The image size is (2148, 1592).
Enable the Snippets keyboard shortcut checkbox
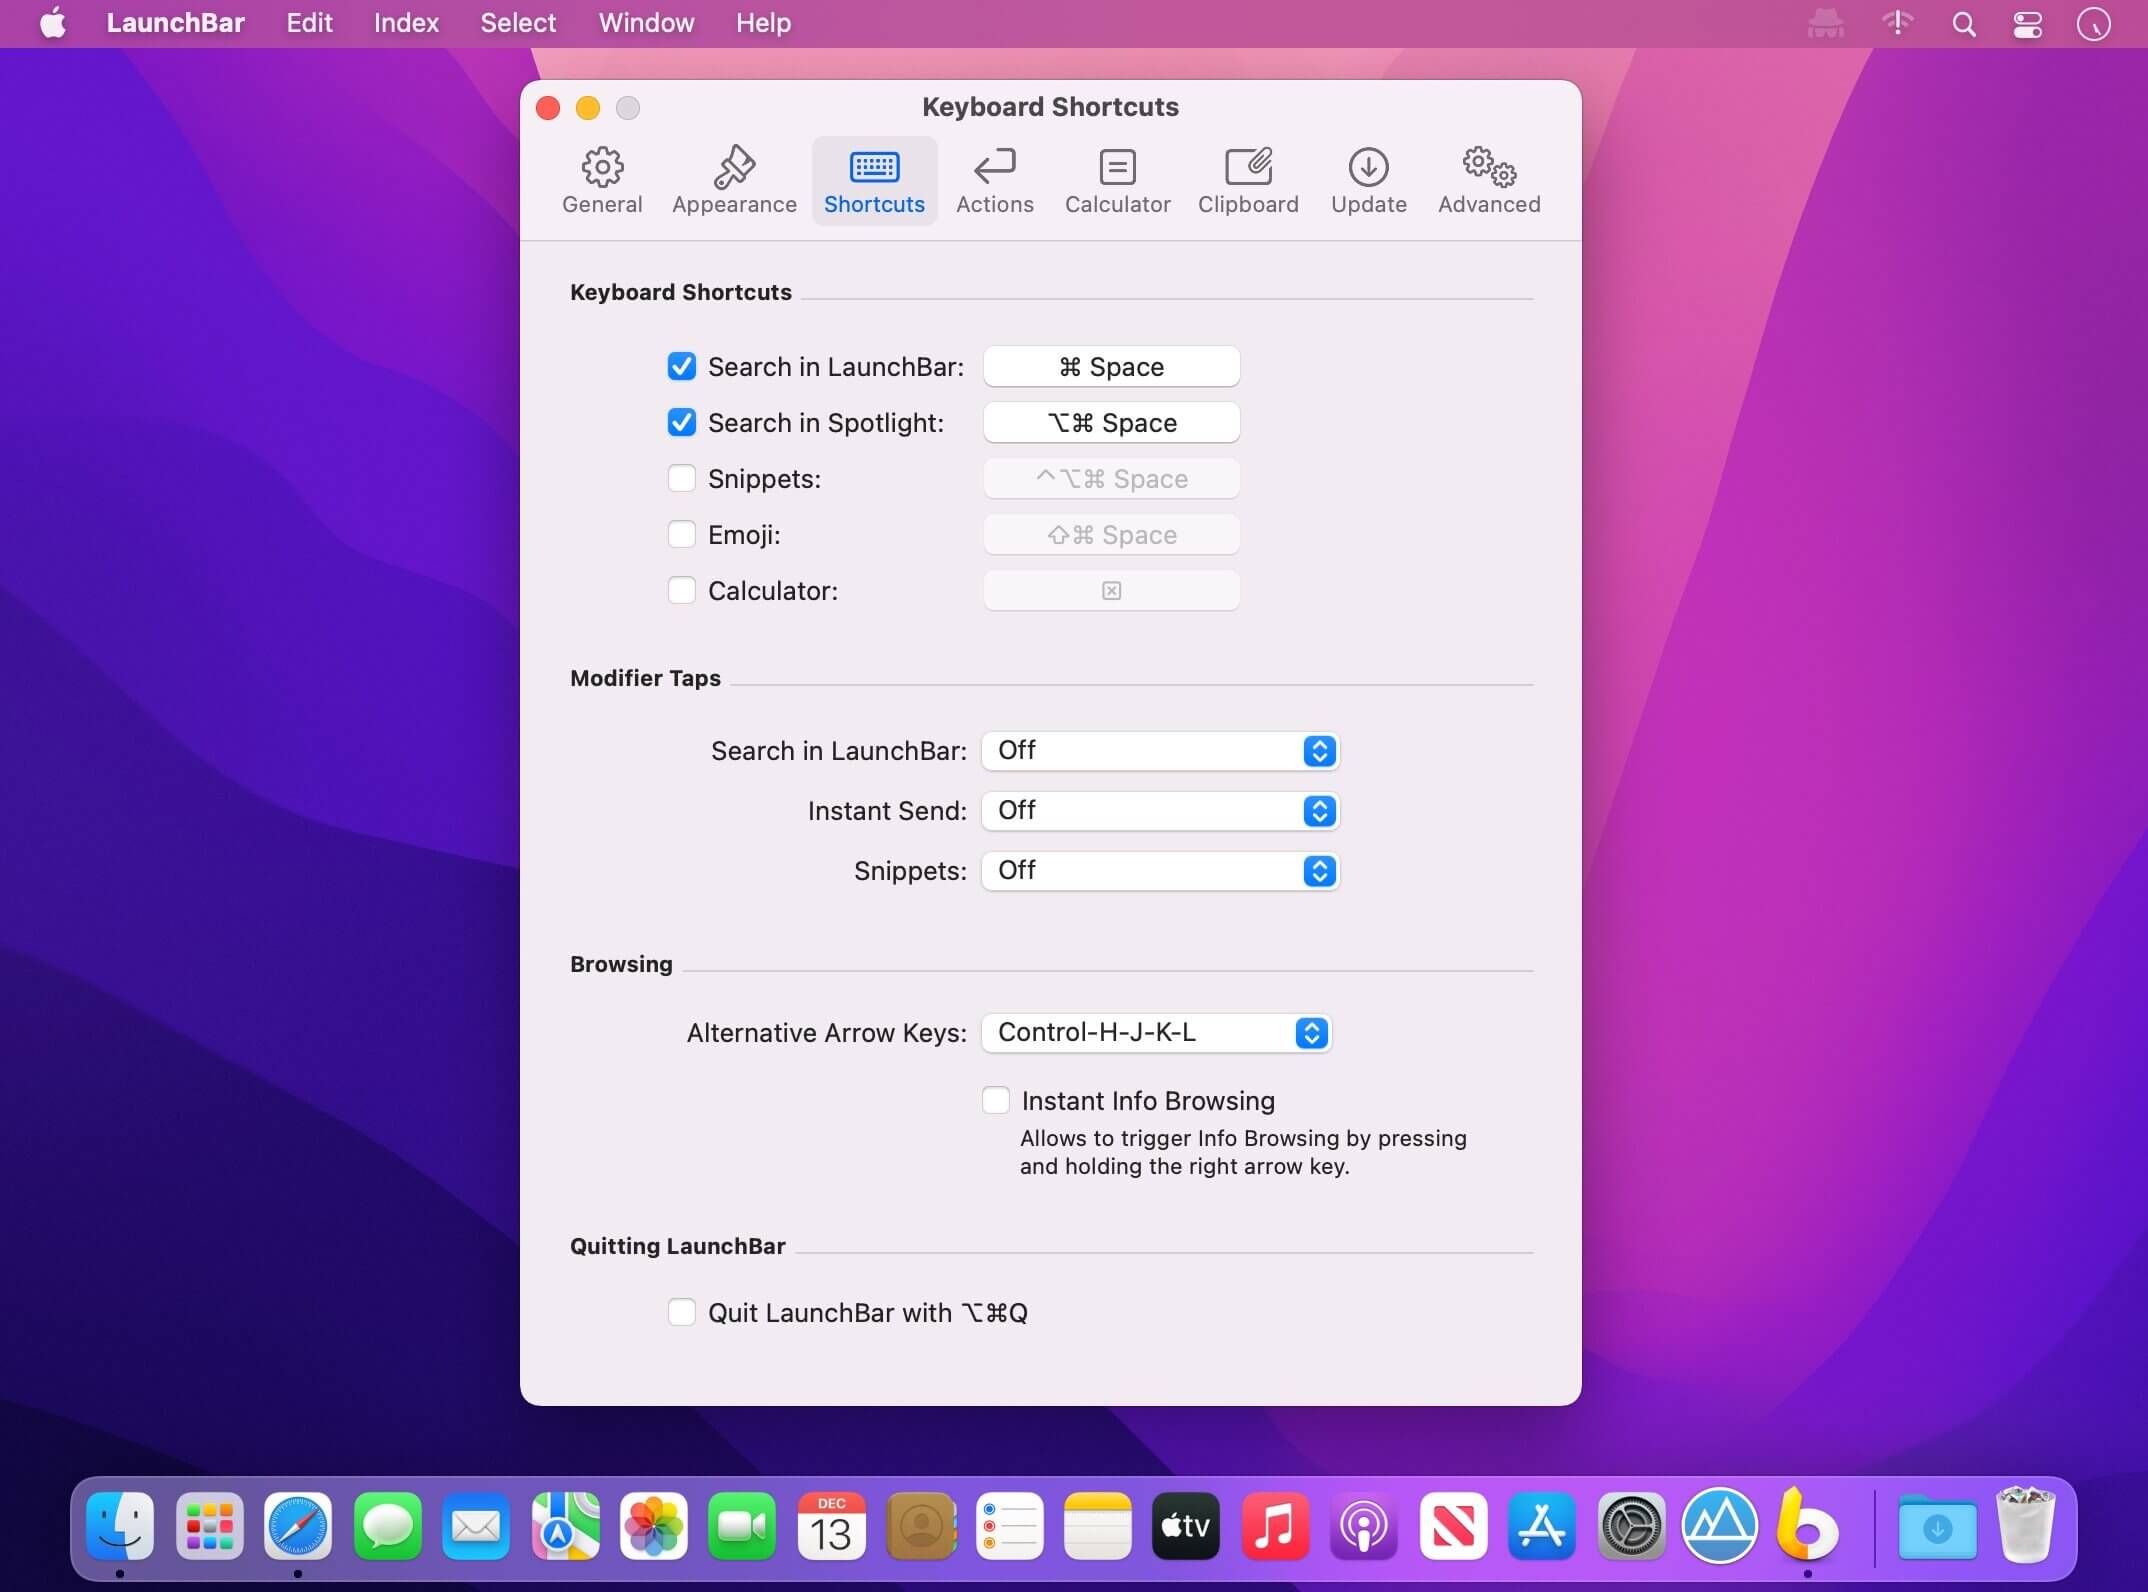682,479
